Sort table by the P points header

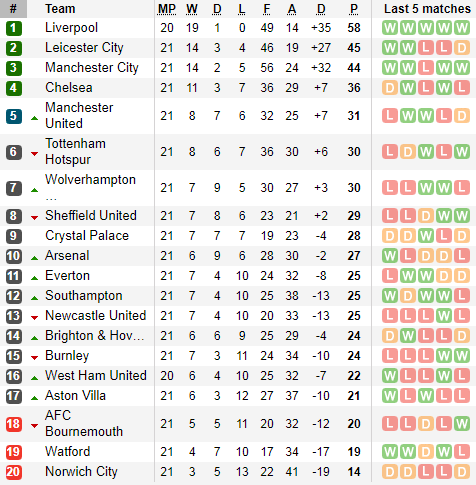(x=354, y=9)
